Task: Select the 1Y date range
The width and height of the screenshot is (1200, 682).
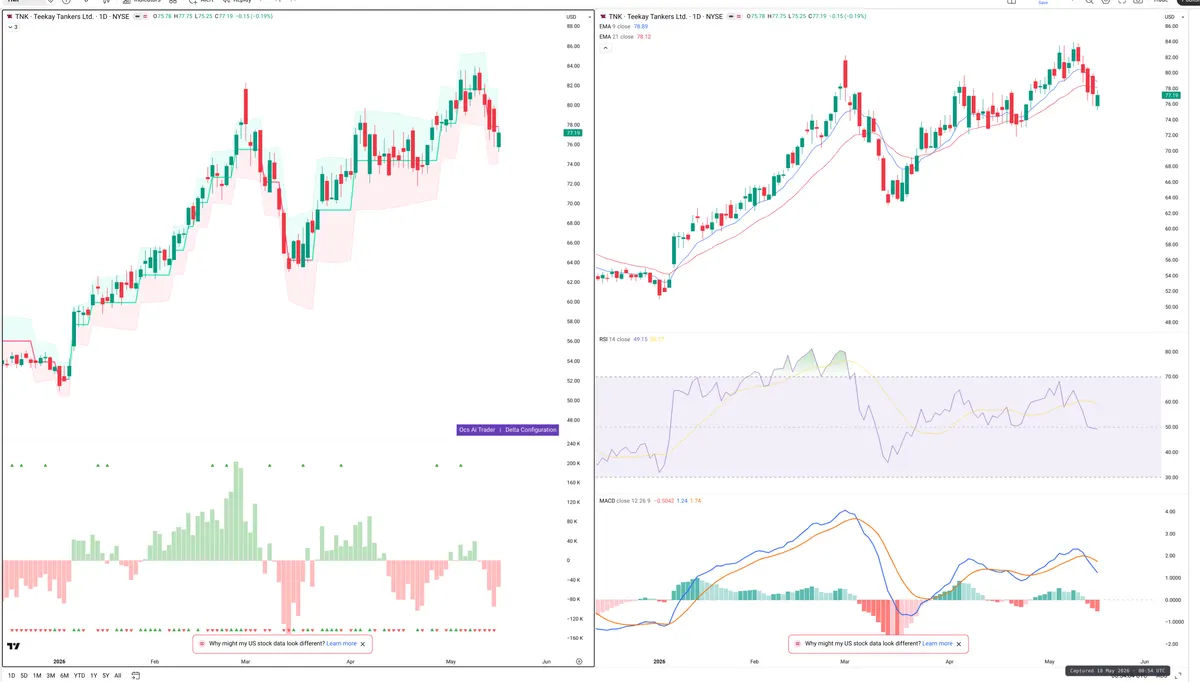Action: [x=93, y=676]
